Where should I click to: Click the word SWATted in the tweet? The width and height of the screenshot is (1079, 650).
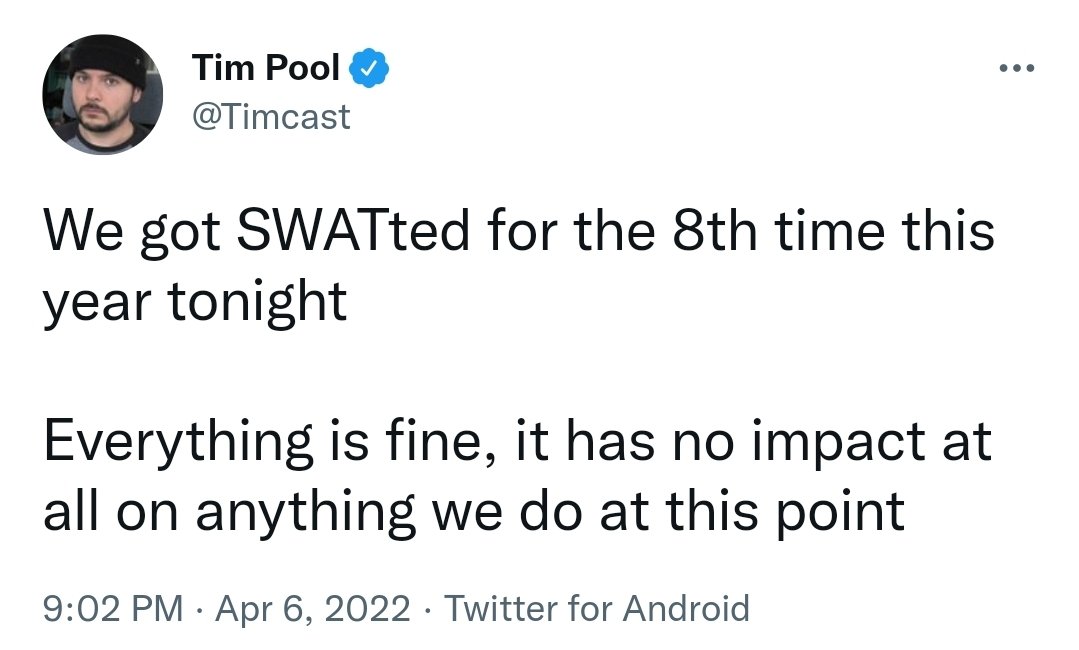tap(353, 230)
